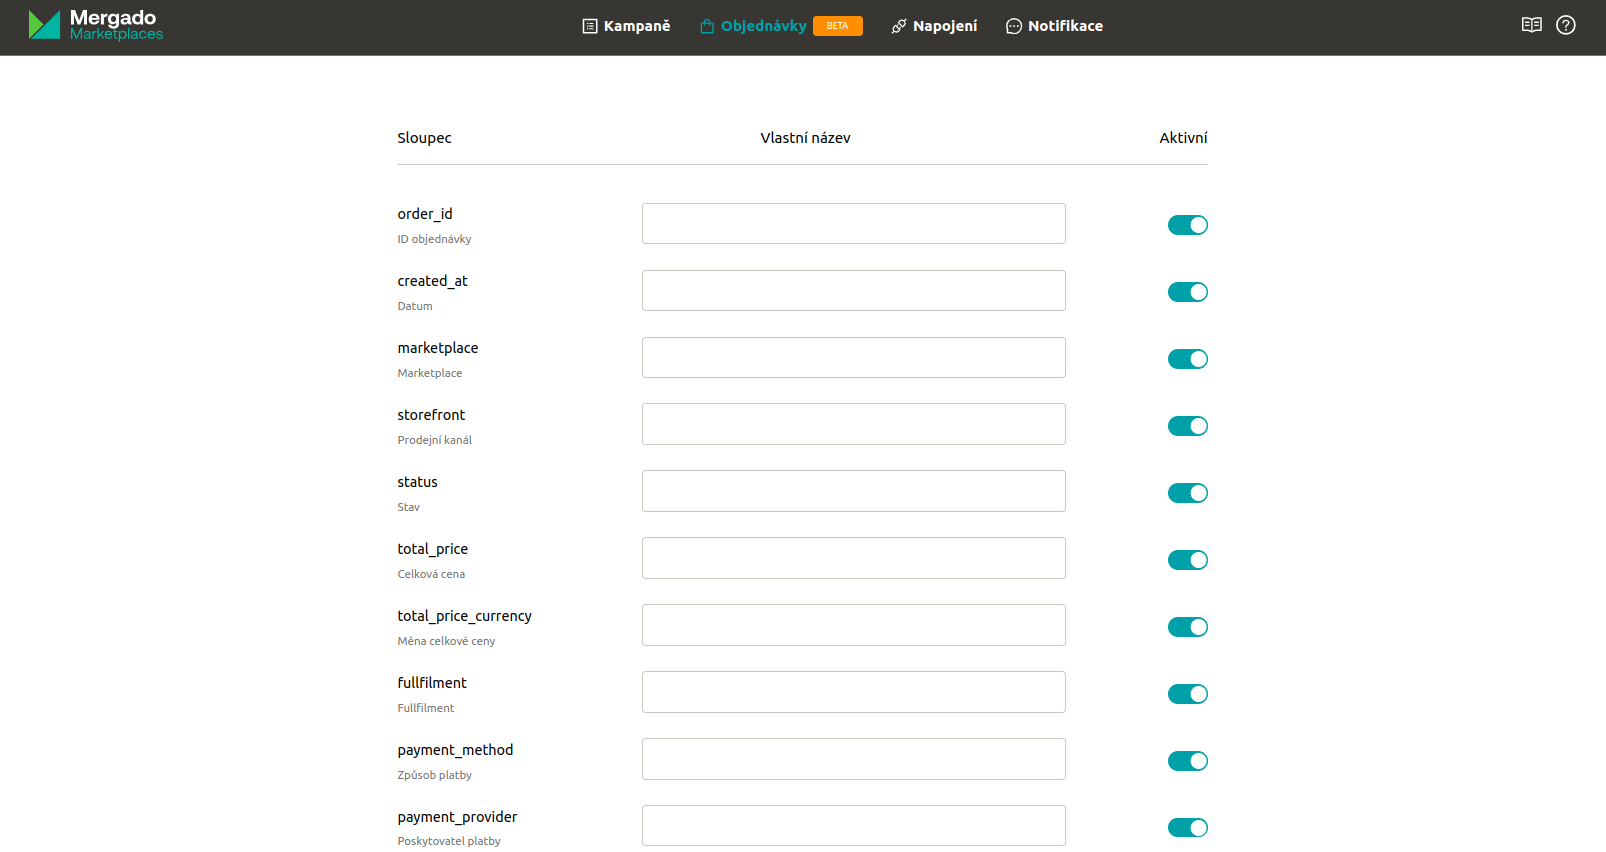This screenshot has width=1606, height=852.
Task: Click the Kampaně list icon
Action: [590, 26]
